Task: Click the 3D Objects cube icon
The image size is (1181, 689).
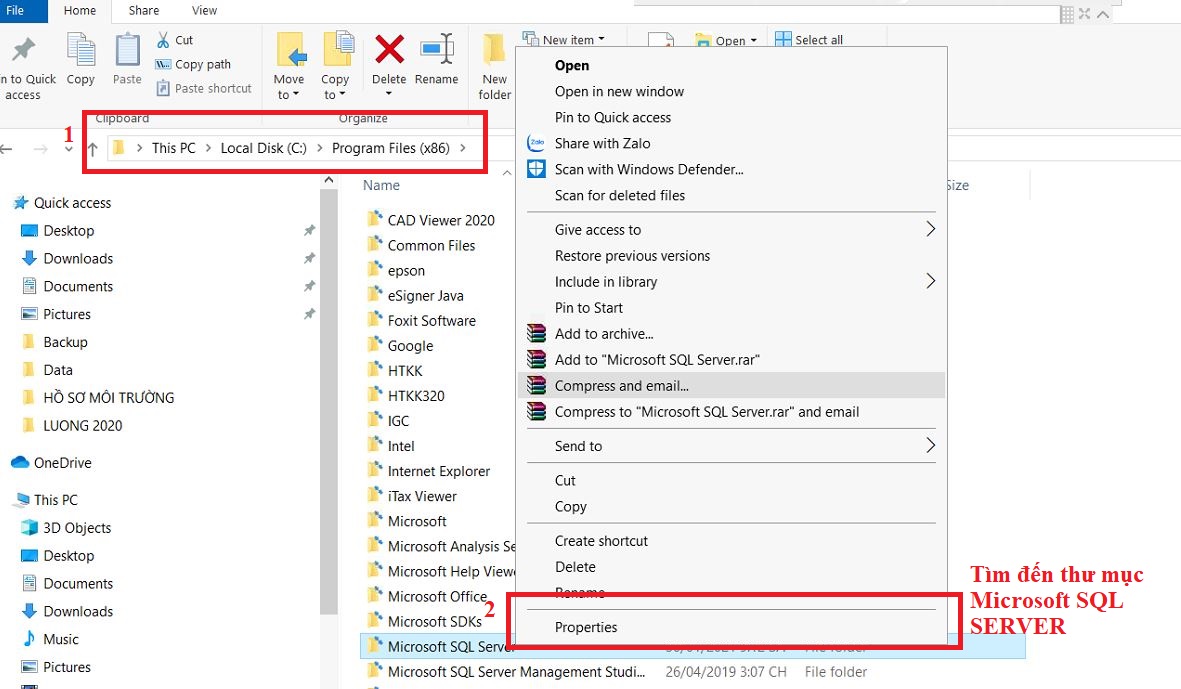Action: click(29, 528)
